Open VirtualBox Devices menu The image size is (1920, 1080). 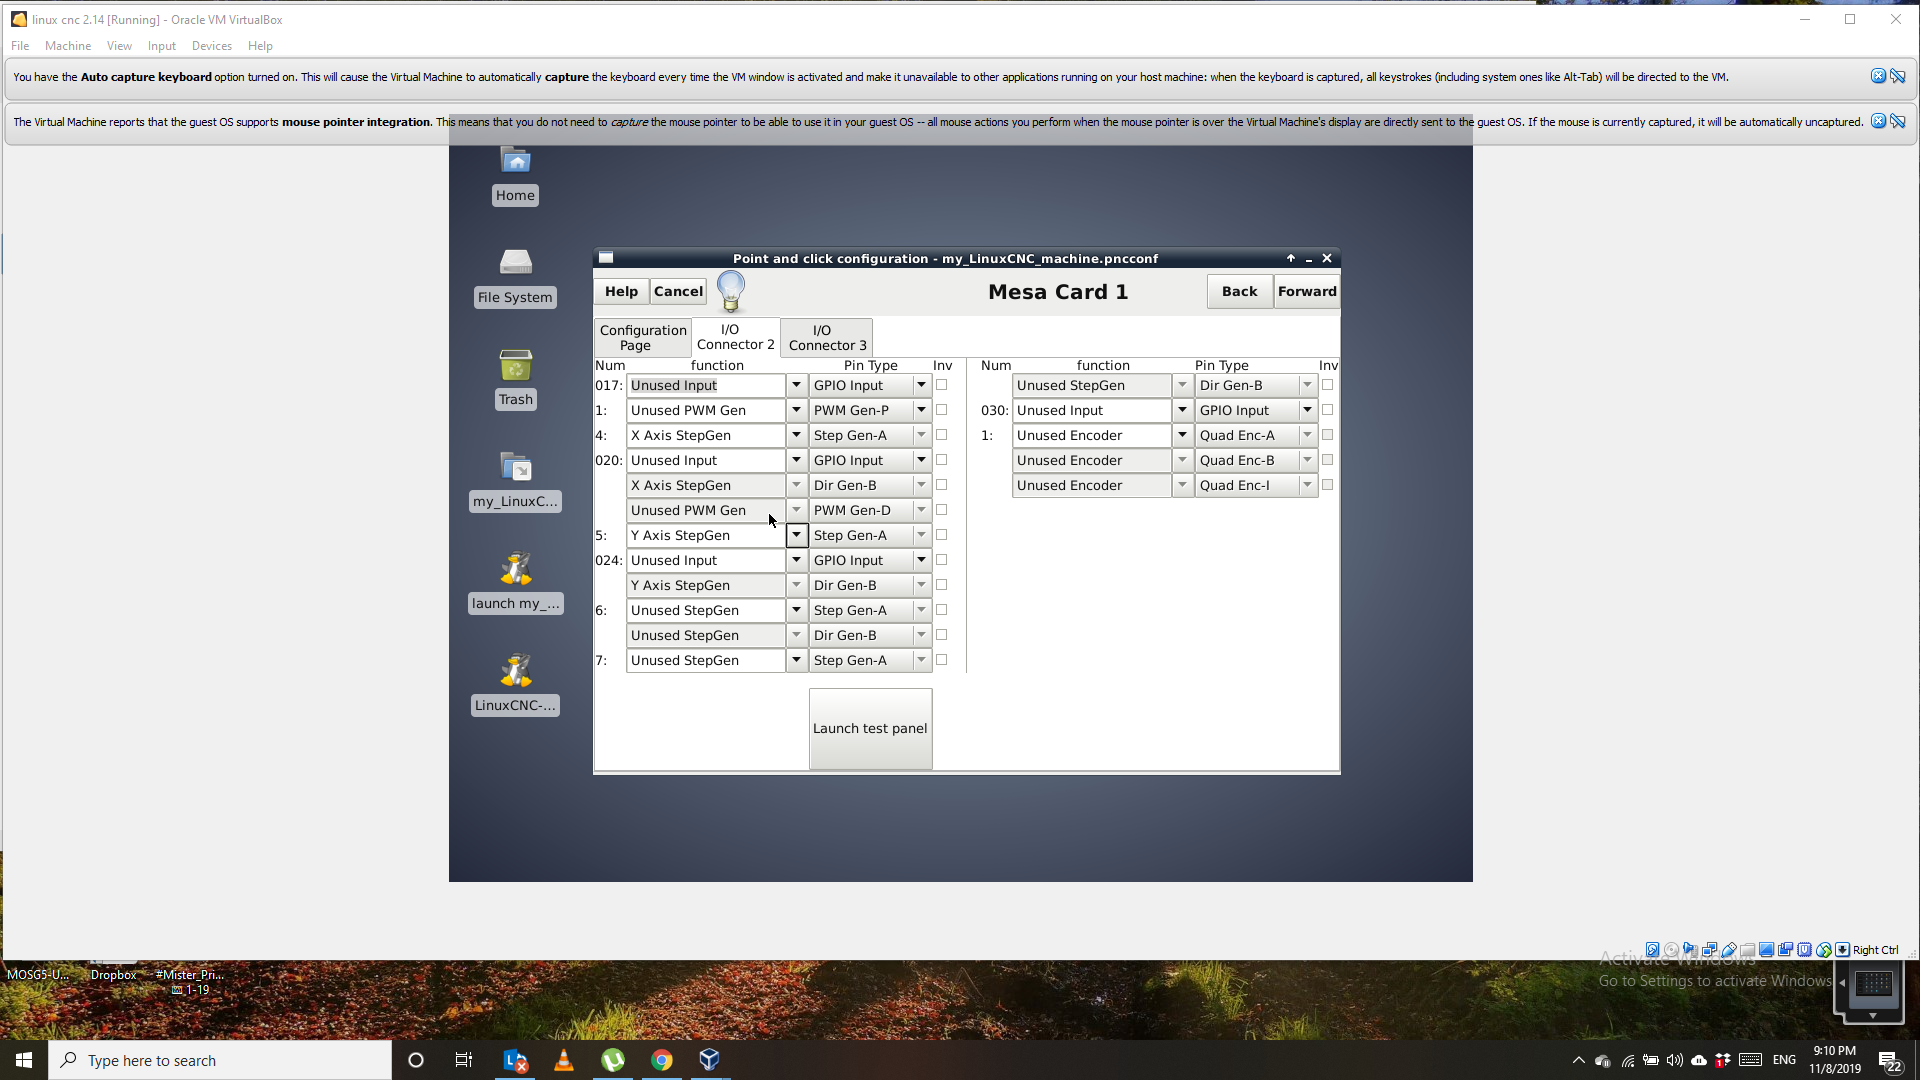coord(212,46)
